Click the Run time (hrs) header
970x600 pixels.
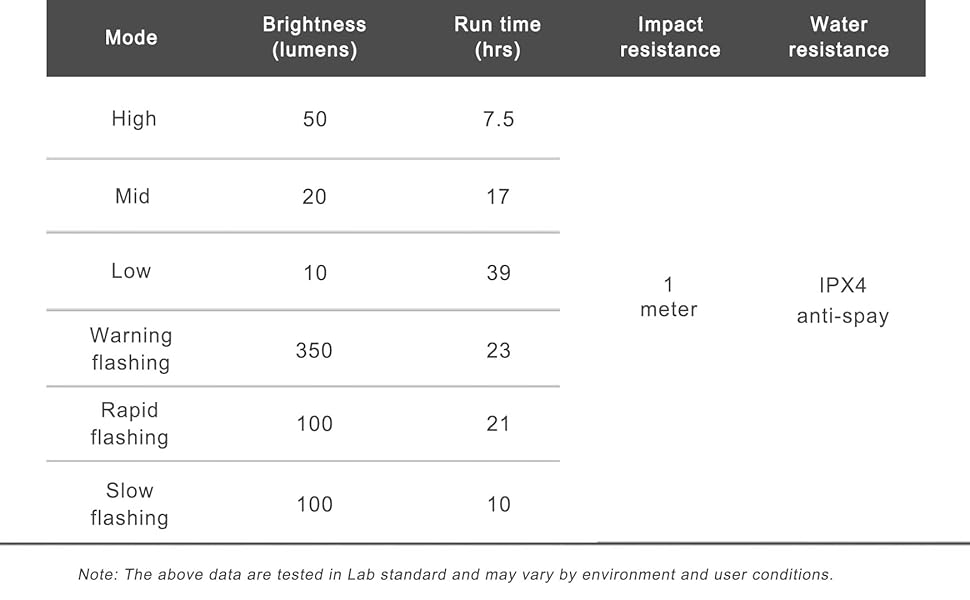coord(497,38)
